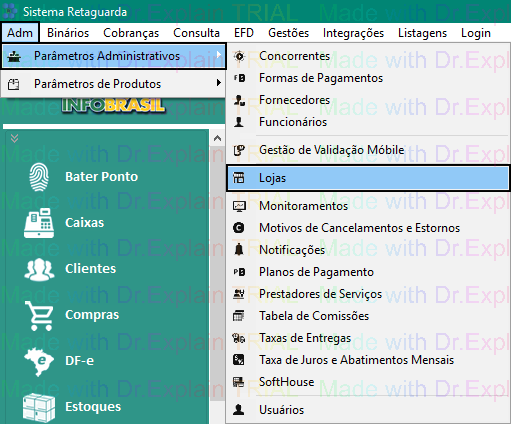Expand Parâmetros Administrativos submenu arrow

218,54
